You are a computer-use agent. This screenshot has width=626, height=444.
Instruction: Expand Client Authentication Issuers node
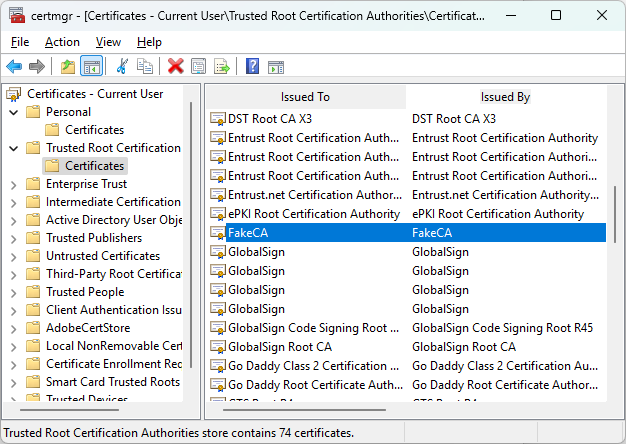click(x=14, y=311)
